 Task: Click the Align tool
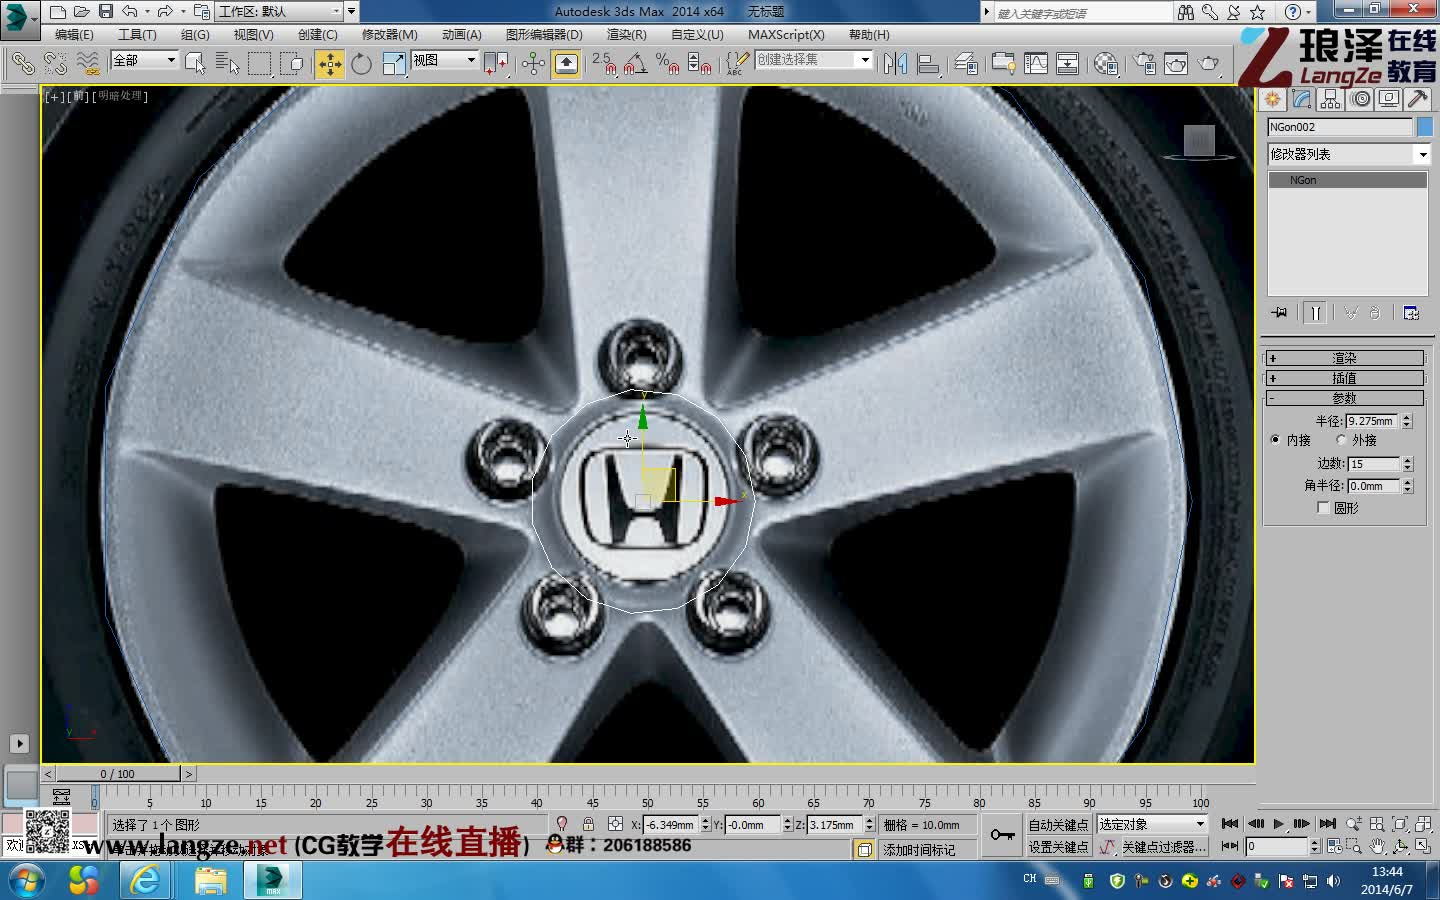(x=928, y=63)
